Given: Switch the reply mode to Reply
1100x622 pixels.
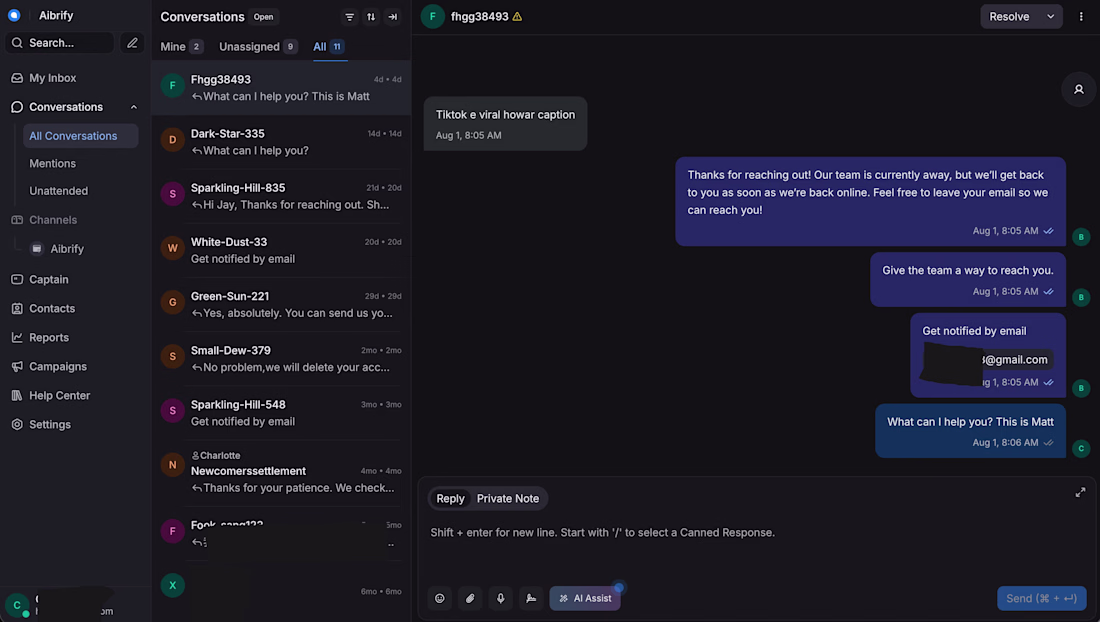Looking at the screenshot, I should click(x=450, y=499).
